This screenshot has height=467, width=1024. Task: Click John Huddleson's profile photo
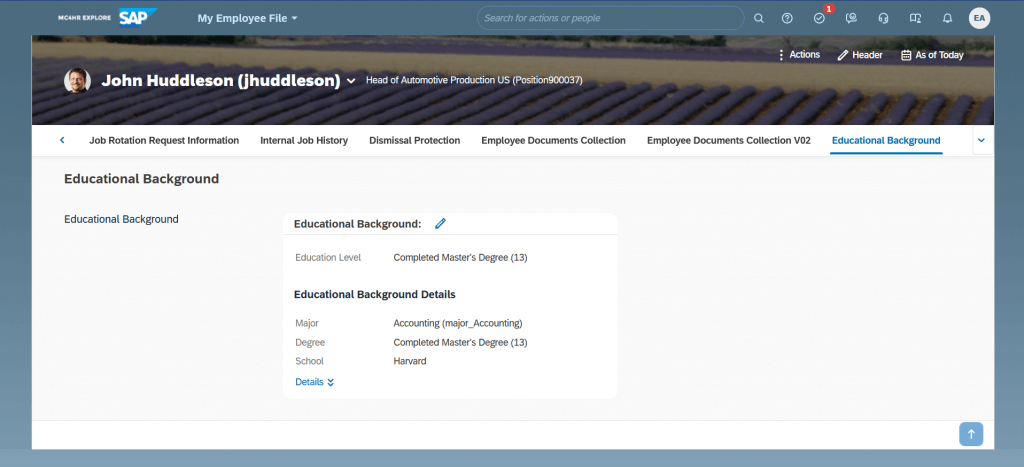(77, 80)
